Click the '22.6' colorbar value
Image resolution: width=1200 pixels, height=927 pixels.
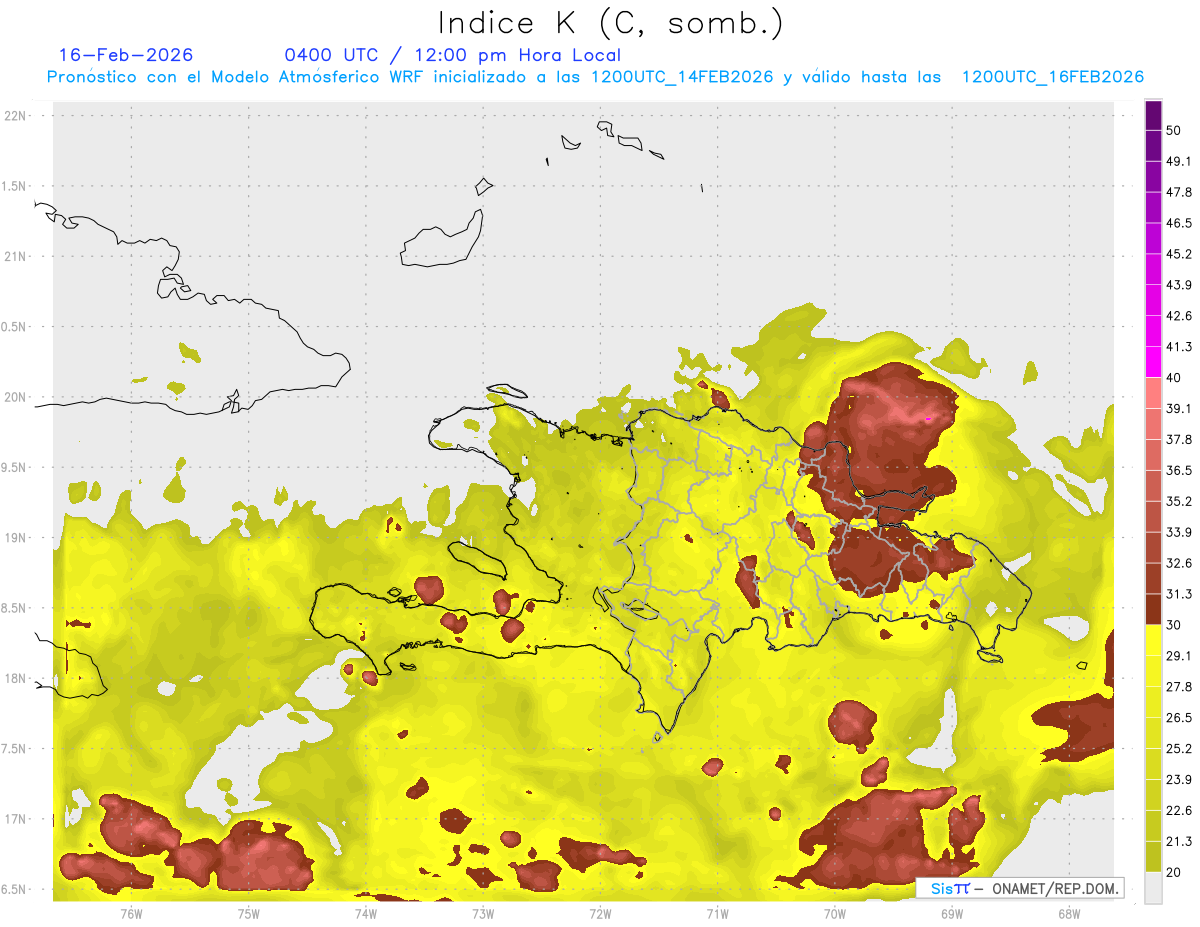pos(1179,810)
